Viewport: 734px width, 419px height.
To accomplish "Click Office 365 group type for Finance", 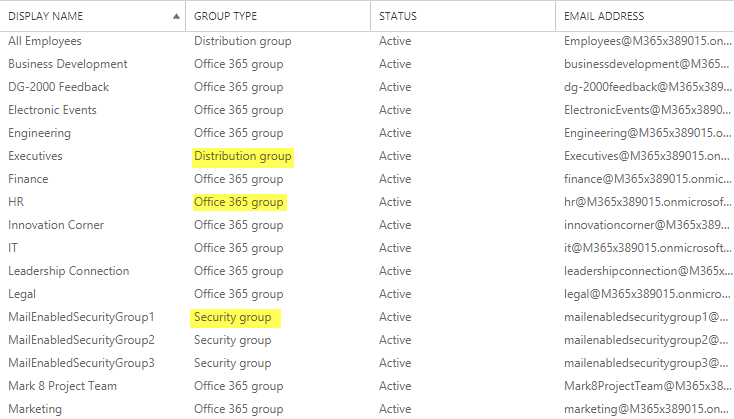I will click(x=239, y=179).
